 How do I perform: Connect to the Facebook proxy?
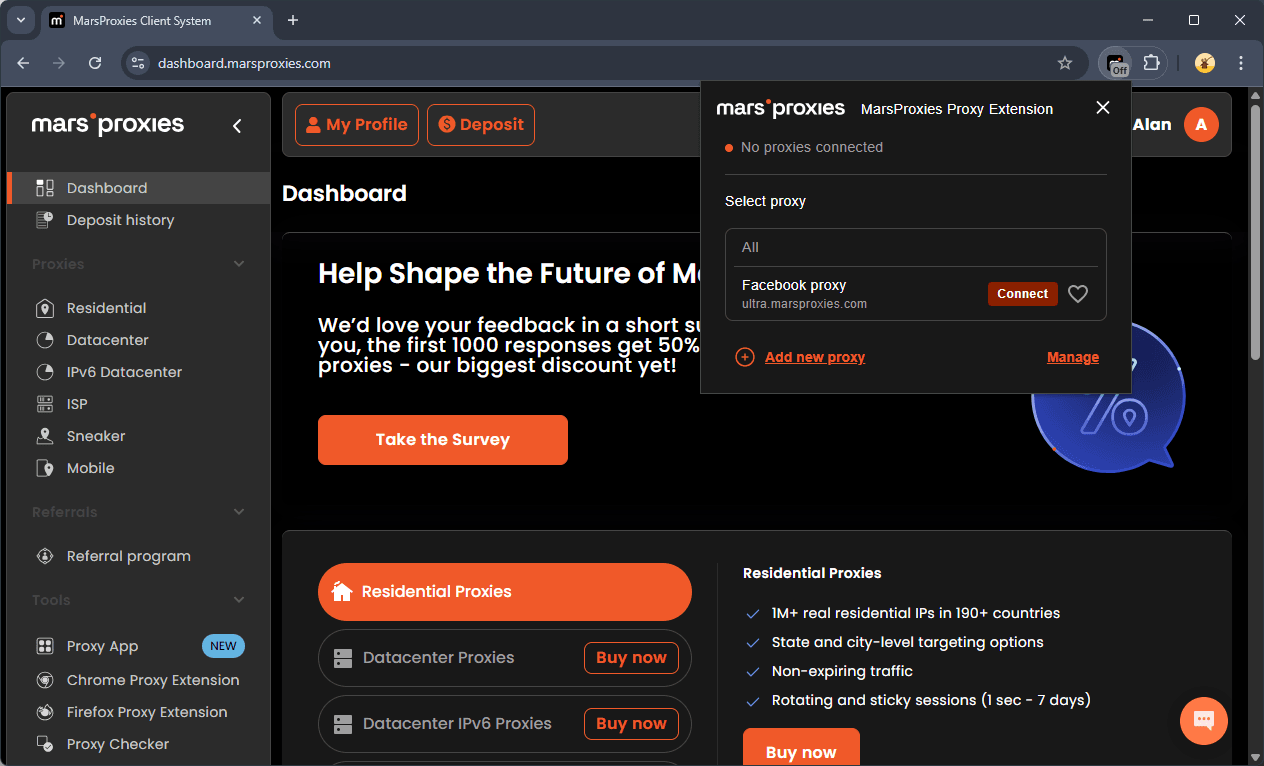[1022, 294]
